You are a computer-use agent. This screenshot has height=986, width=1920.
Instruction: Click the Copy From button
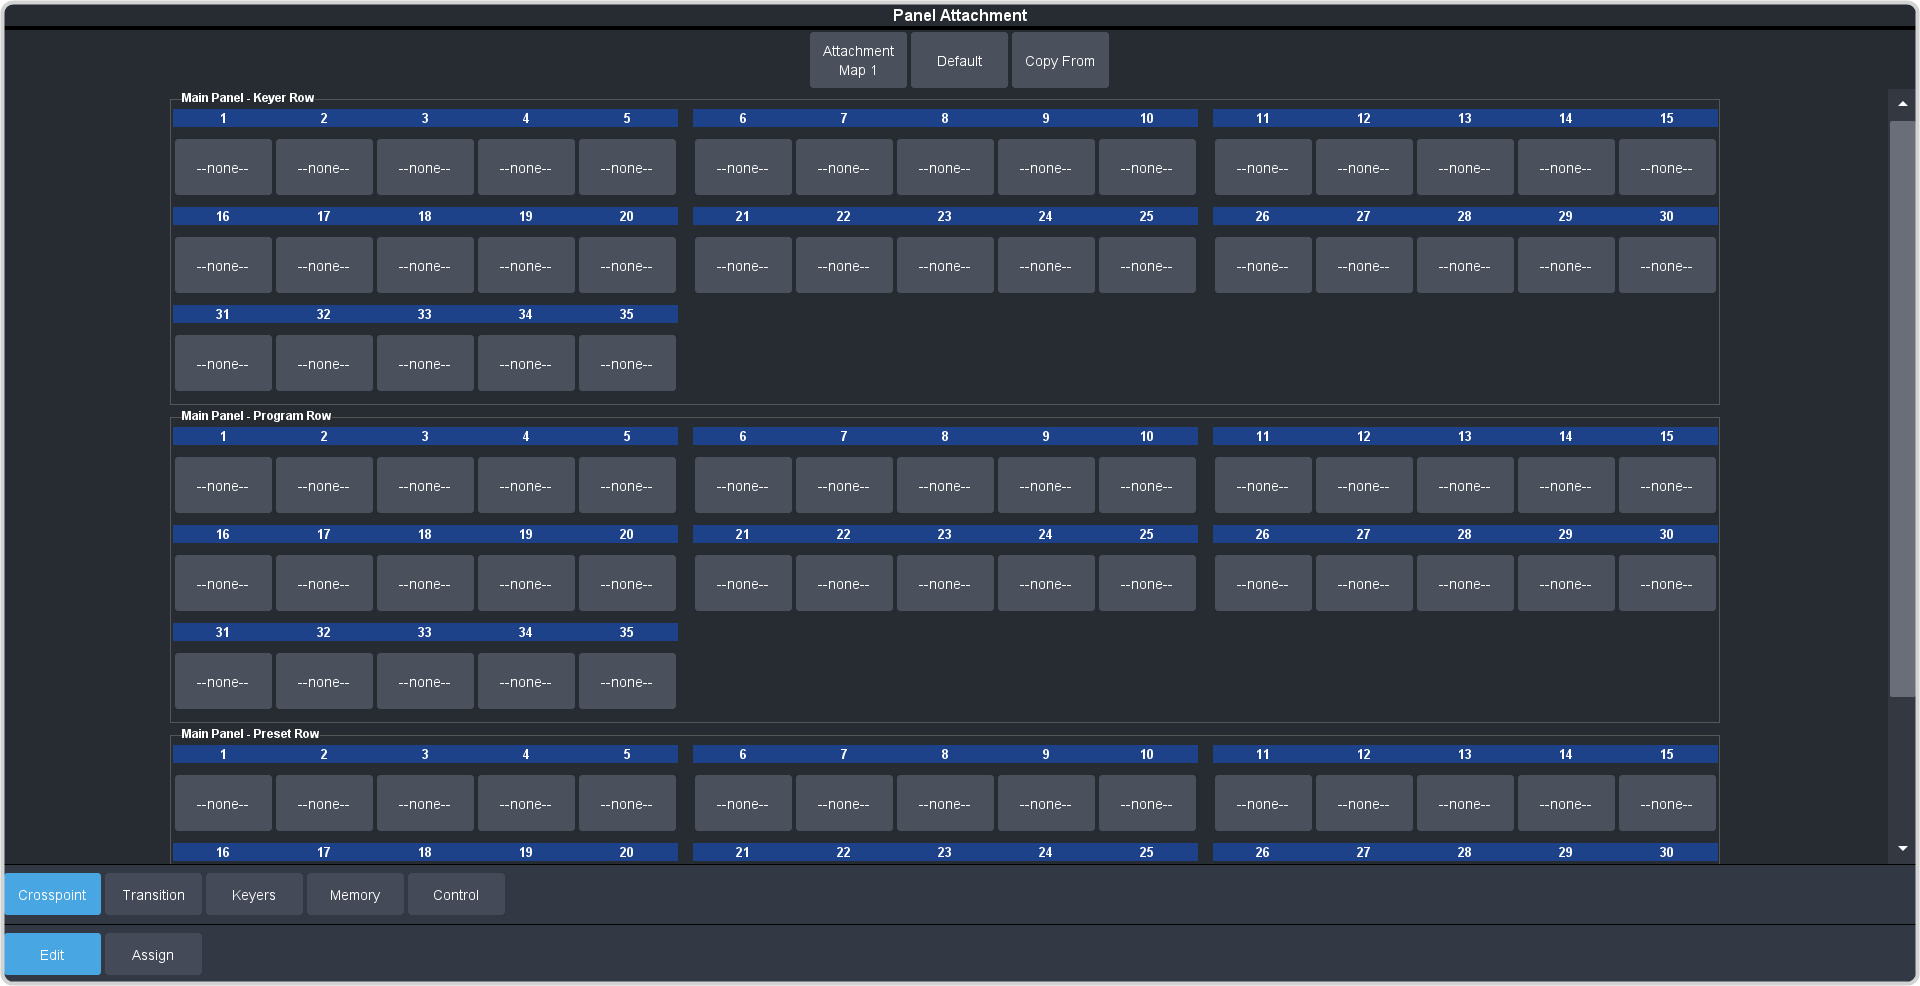pyautogui.click(x=1060, y=60)
